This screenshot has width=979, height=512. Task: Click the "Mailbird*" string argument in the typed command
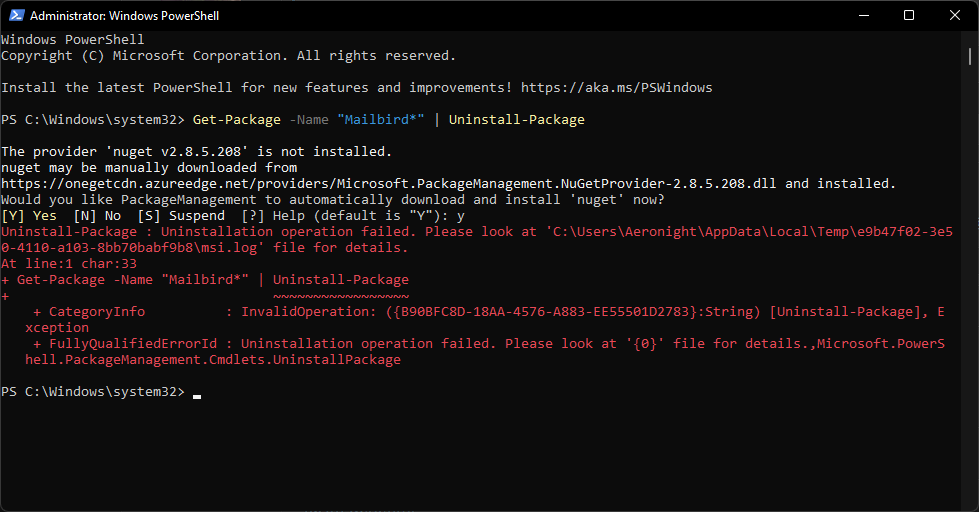(x=381, y=120)
